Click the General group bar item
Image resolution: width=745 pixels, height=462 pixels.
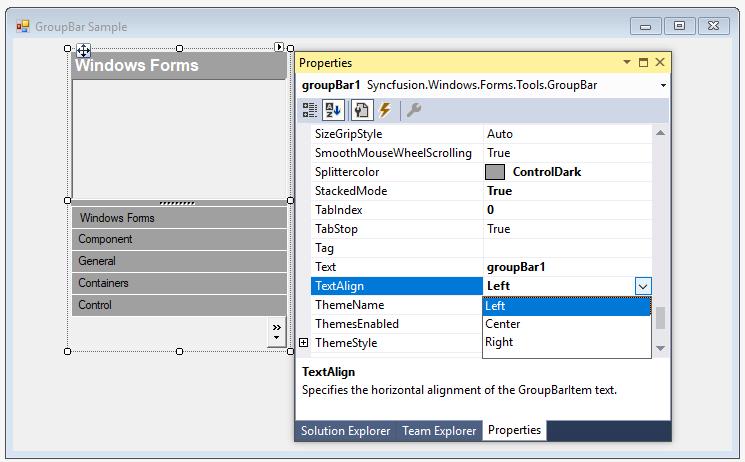179,261
